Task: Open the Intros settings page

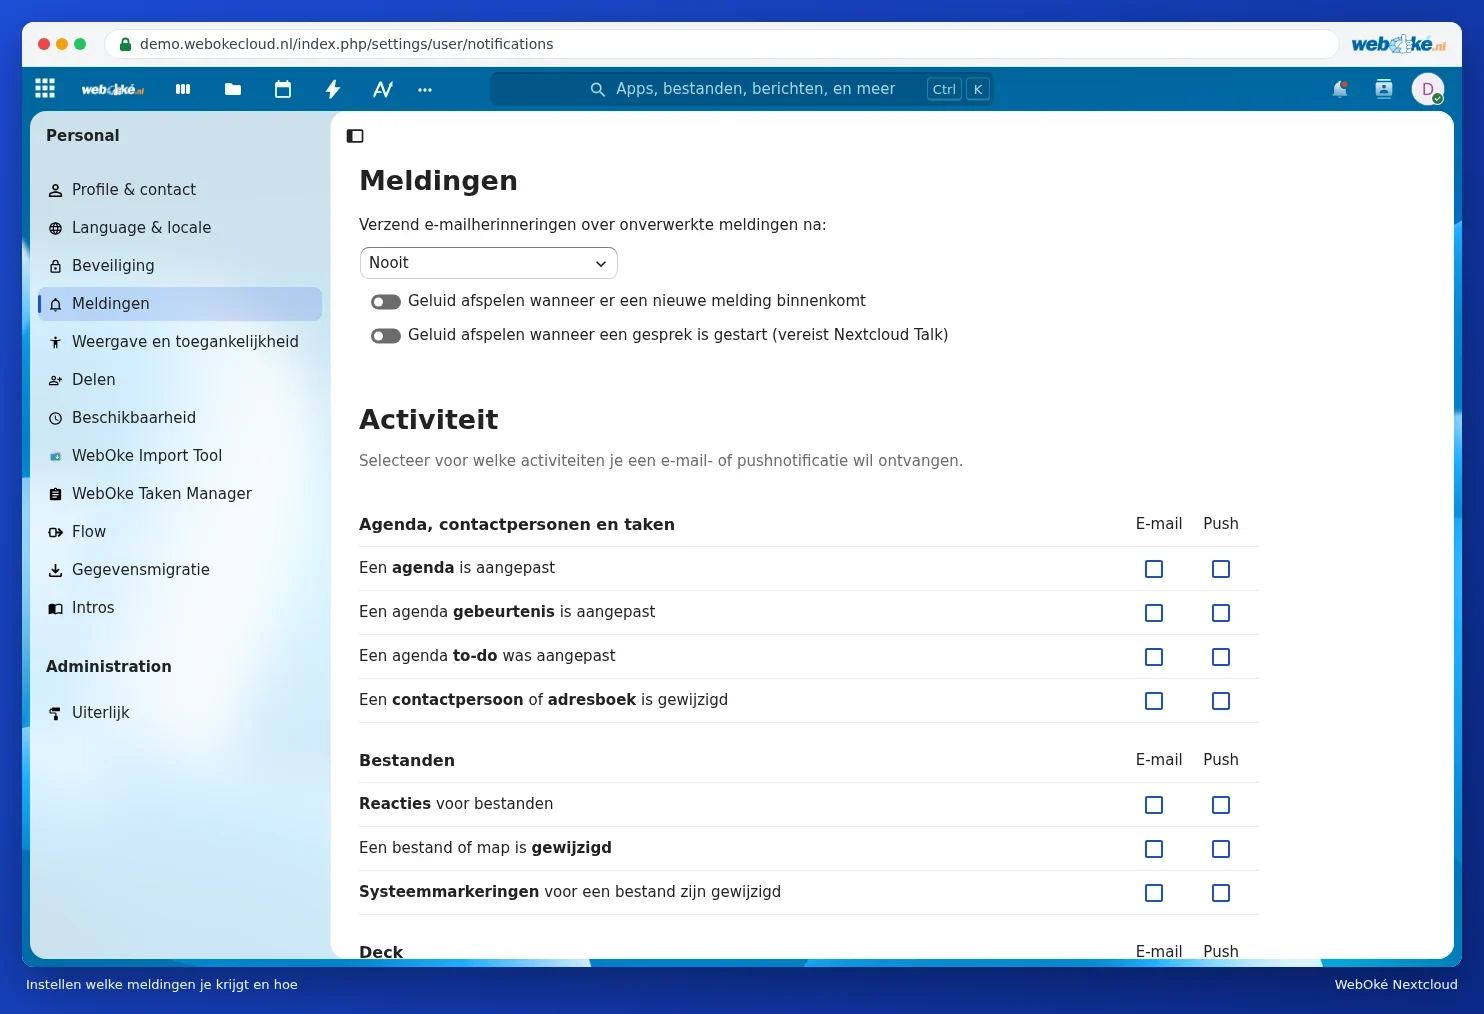Action: 180,608
